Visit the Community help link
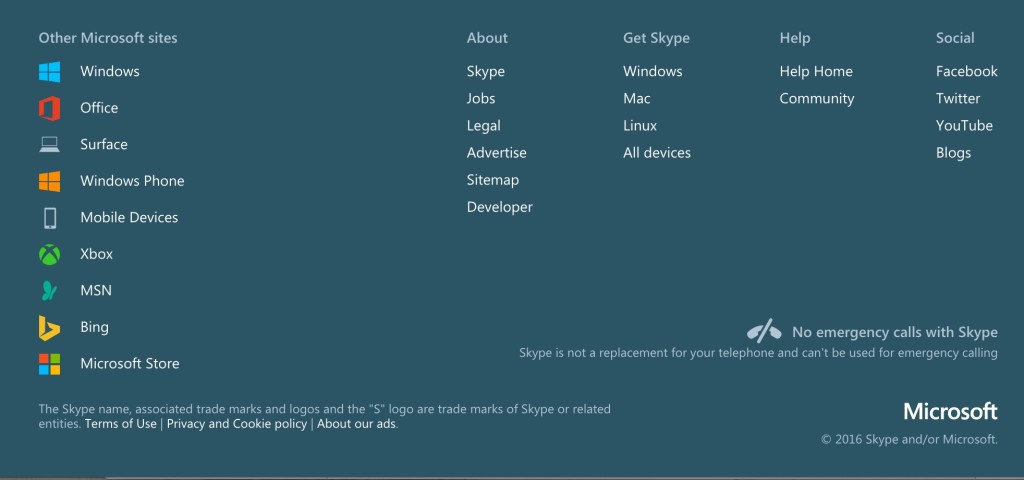Screen dimensions: 1024x480 coord(817,99)
